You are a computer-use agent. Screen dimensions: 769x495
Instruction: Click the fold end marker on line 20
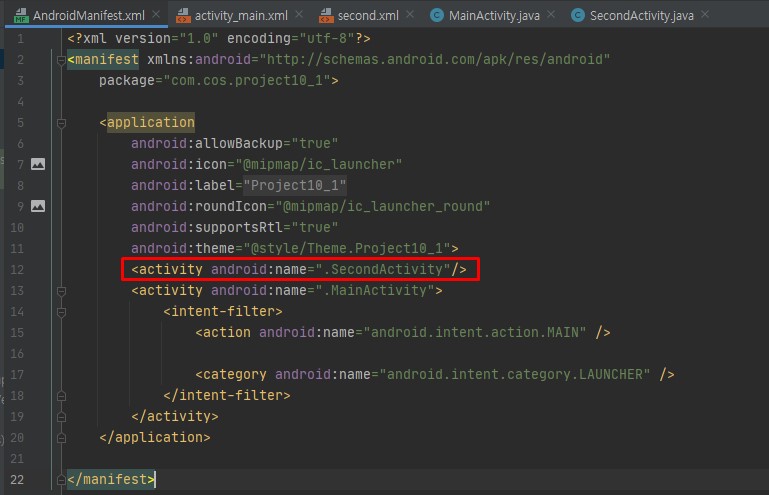pos(61,438)
